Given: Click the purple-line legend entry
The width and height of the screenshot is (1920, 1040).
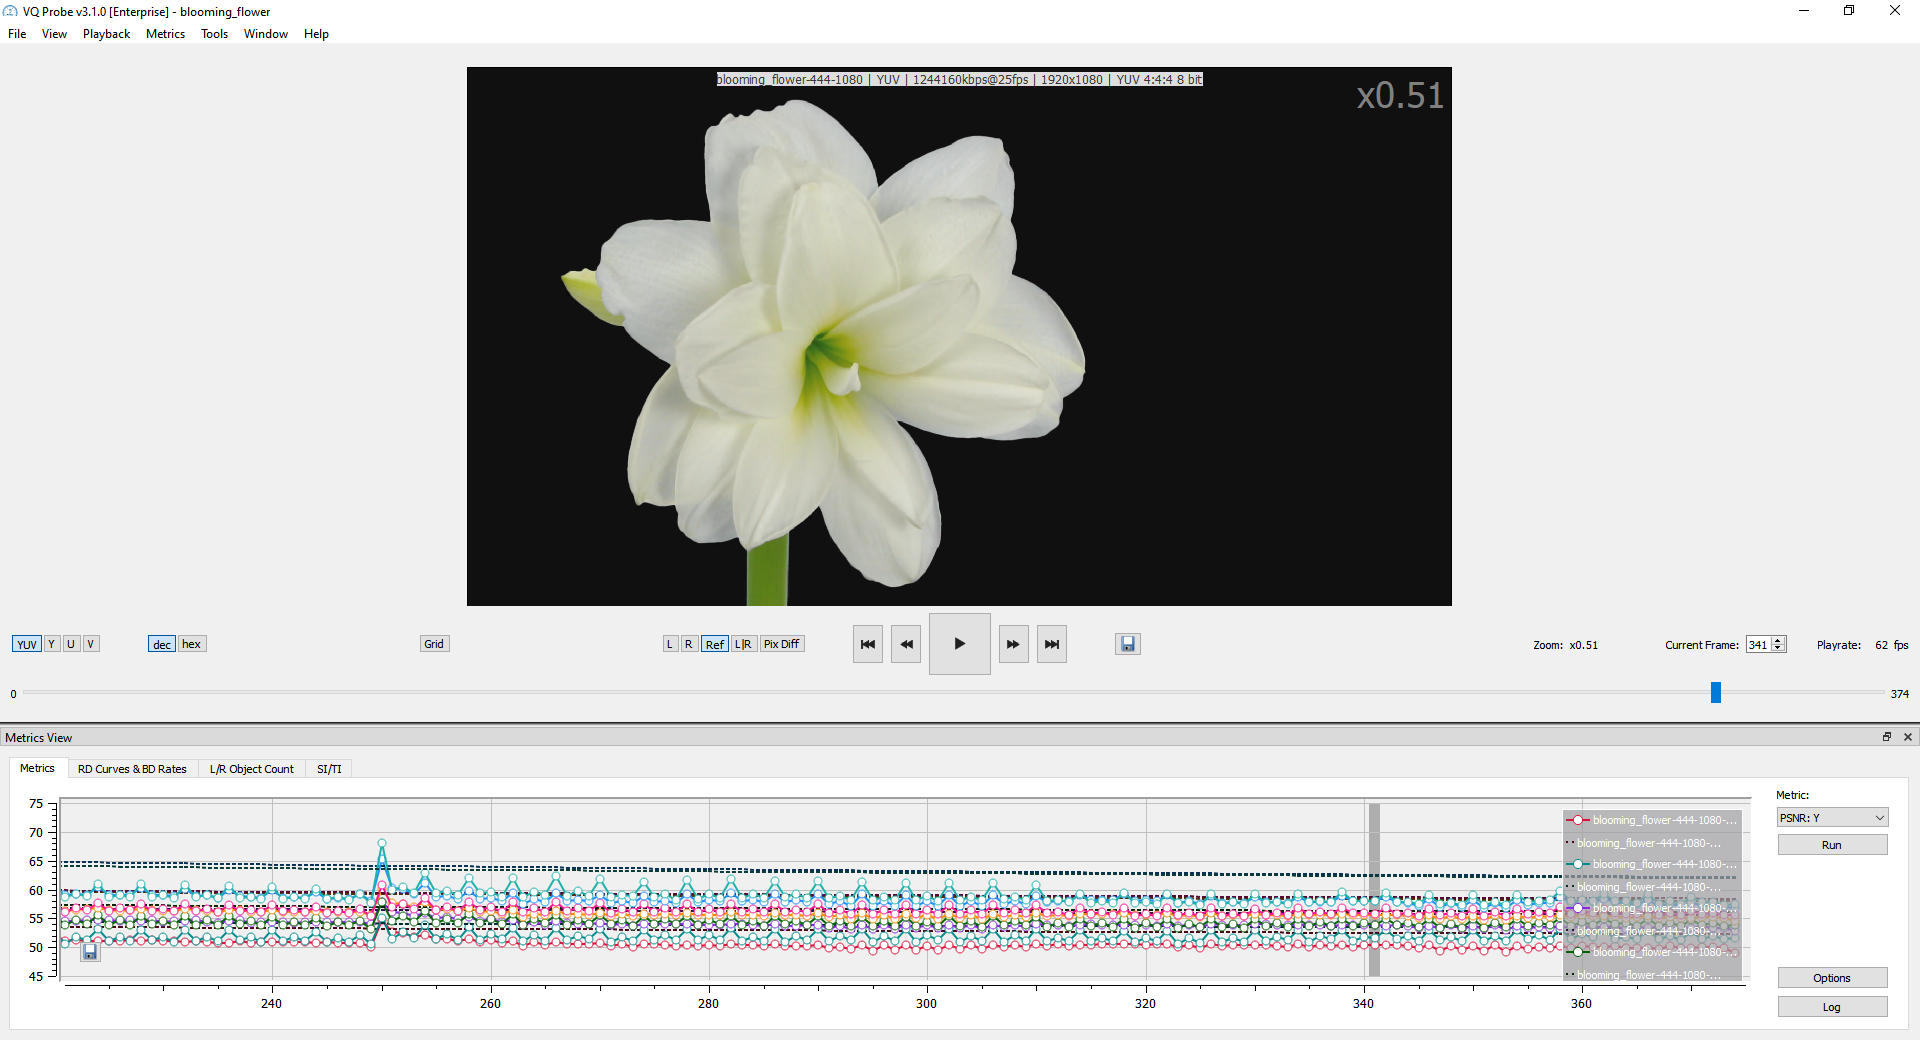Looking at the screenshot, I should pyautogui.click(x=1652, y=908).
